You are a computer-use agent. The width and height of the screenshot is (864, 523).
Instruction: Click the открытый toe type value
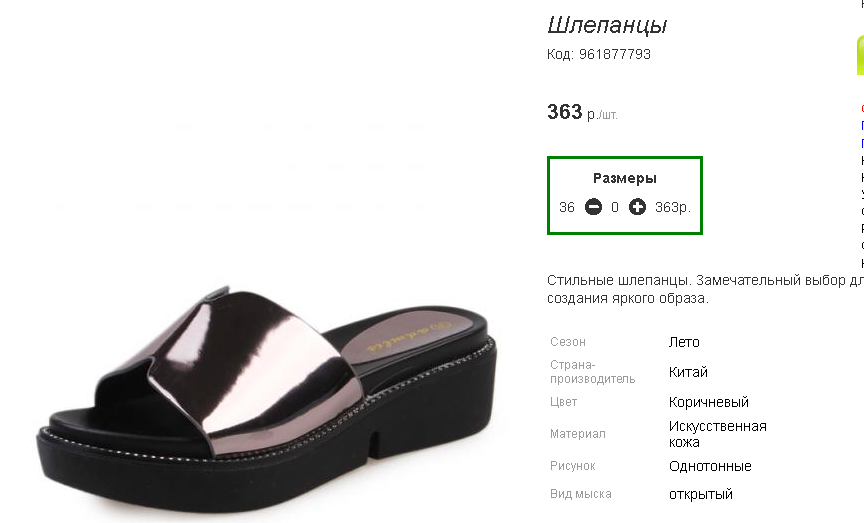coord(701,494)
